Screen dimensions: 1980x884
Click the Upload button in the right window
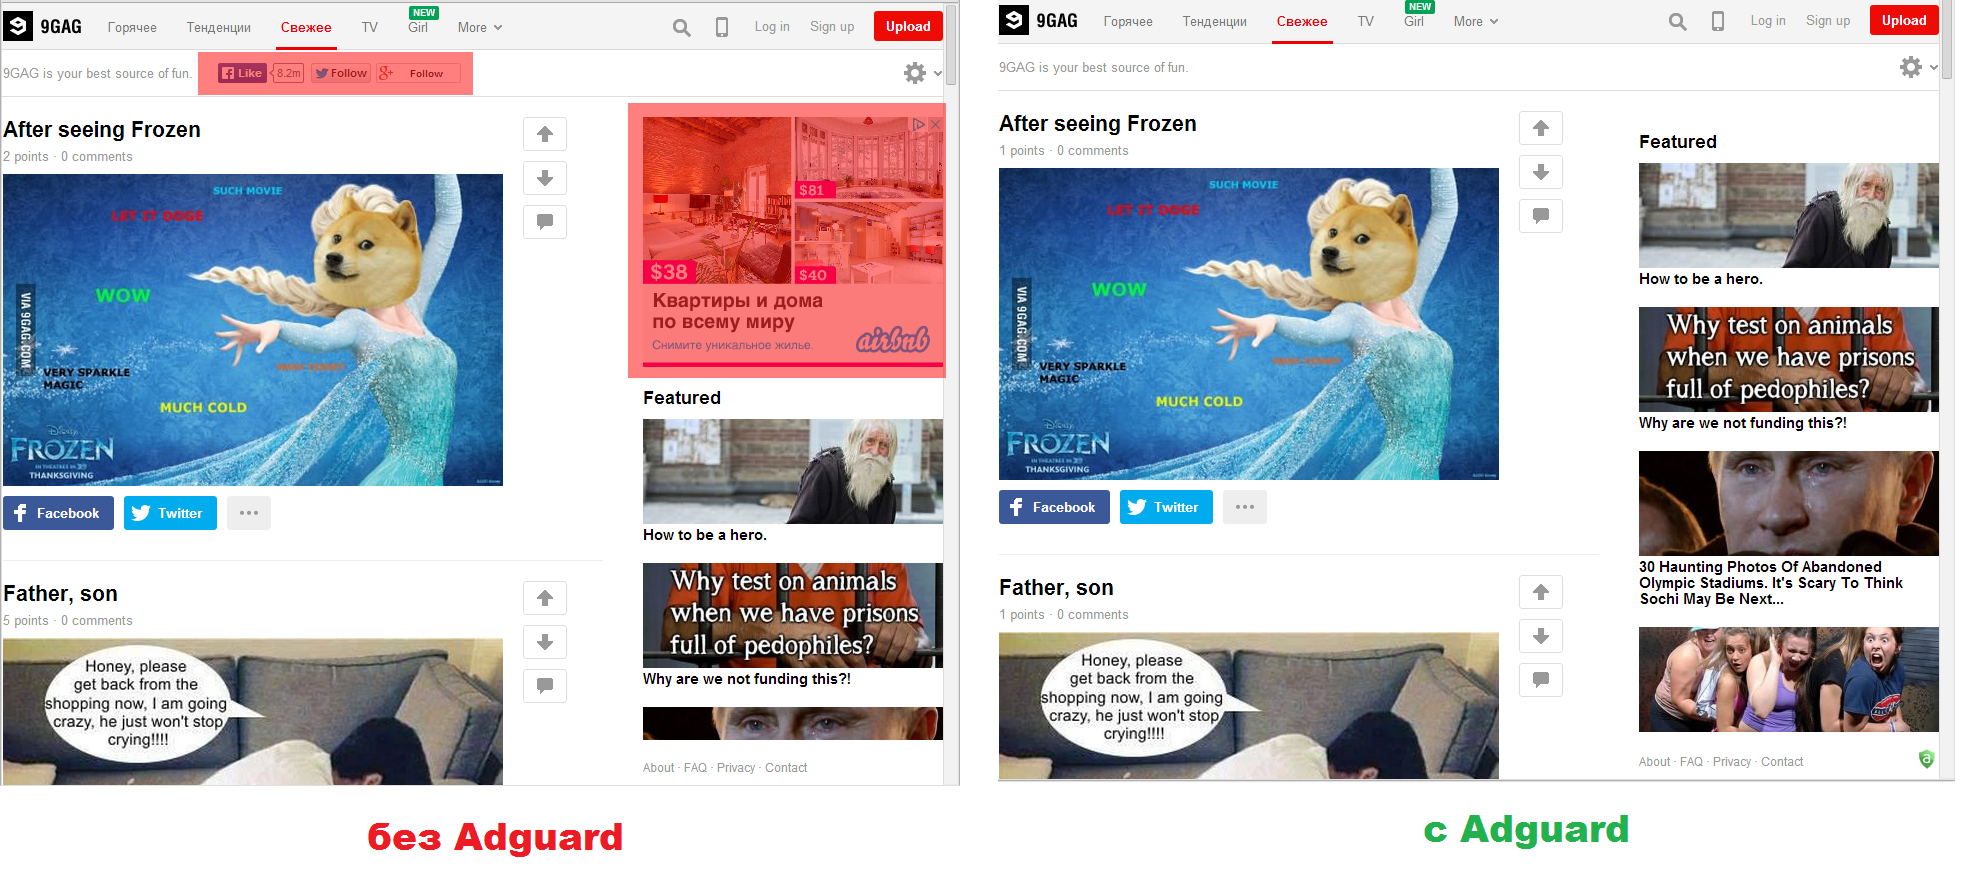[x=1904, y=20]
